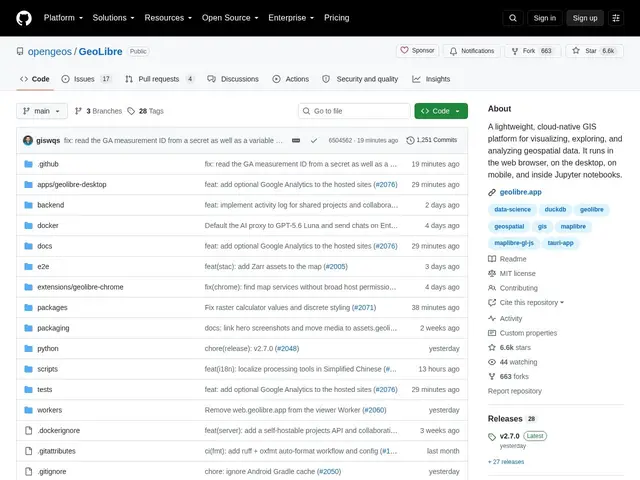Open the docker folder
This screenshot has height=480, width=640.
[x=48, y=225]
